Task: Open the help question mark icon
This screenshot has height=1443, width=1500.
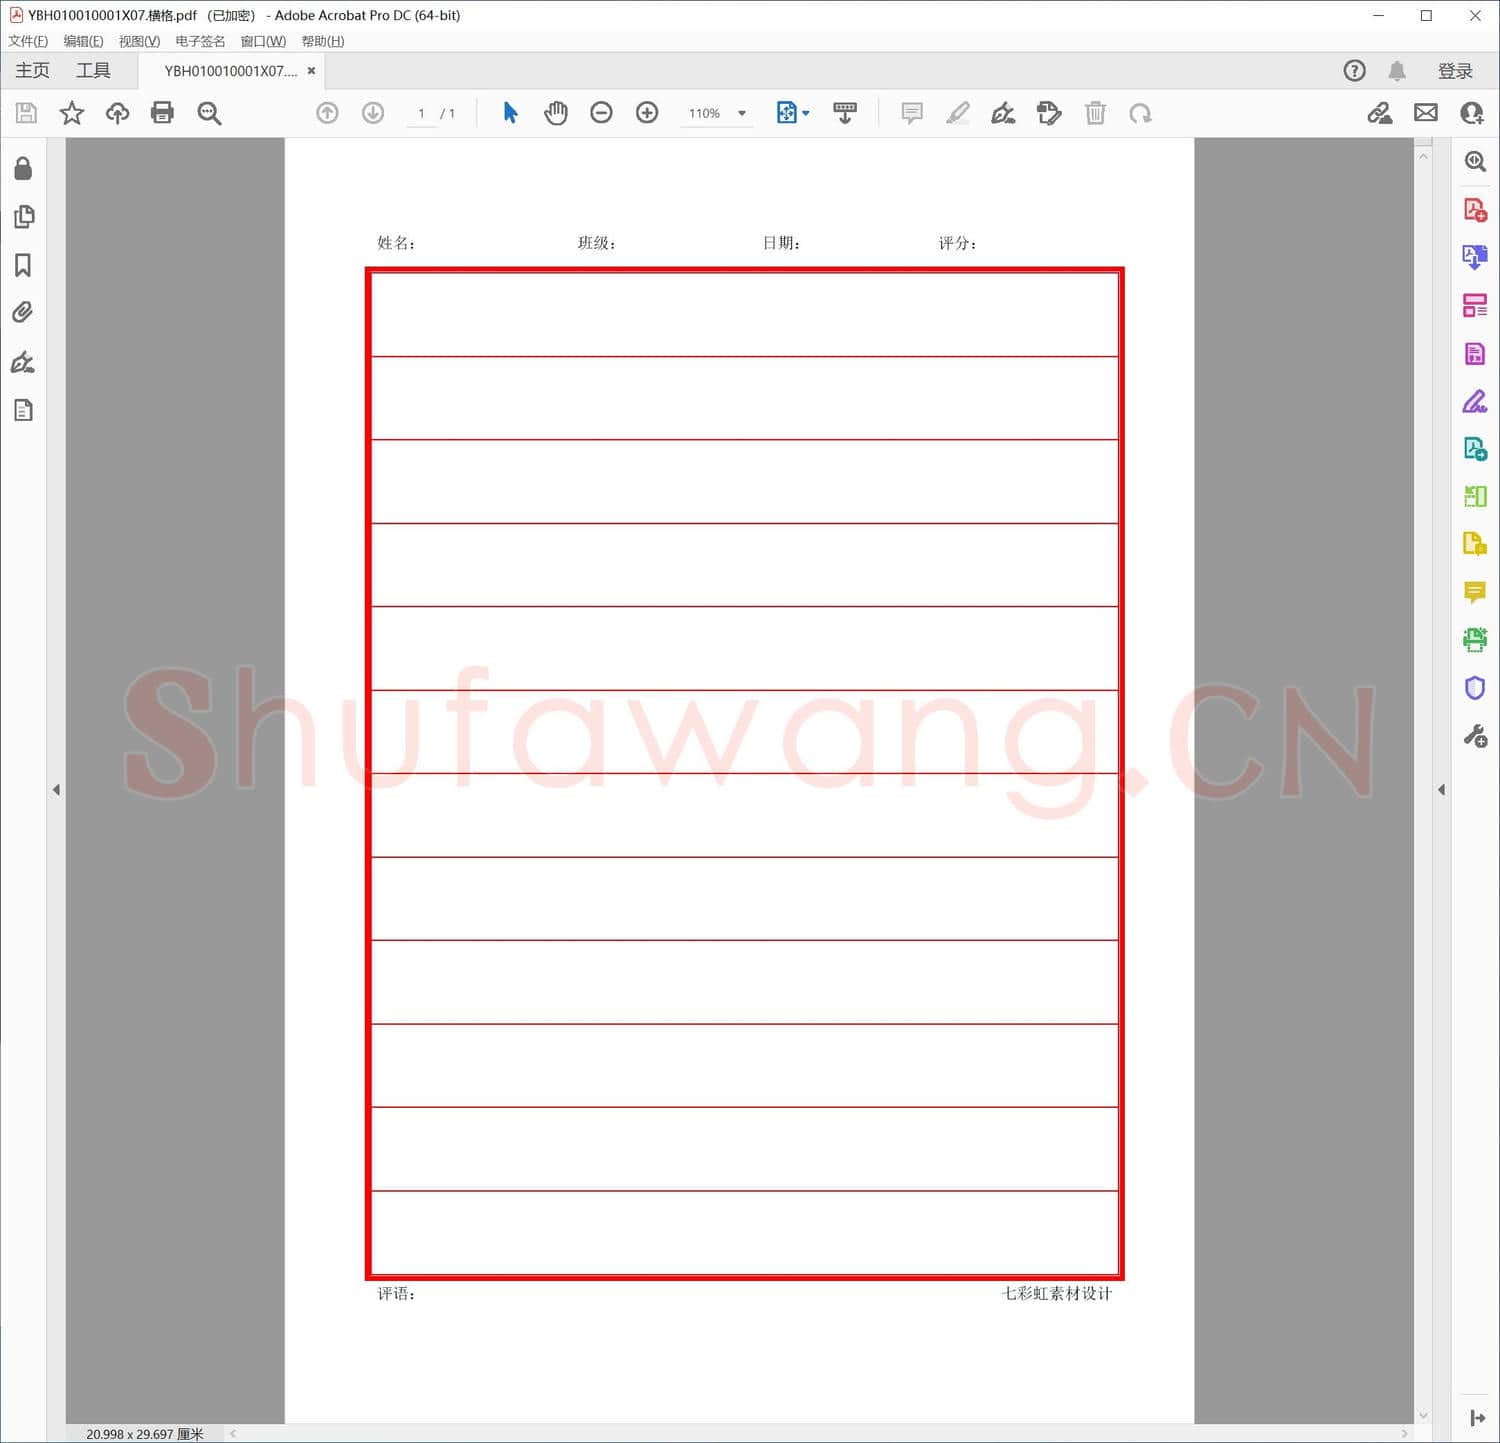Action: tap(1354, 70)
